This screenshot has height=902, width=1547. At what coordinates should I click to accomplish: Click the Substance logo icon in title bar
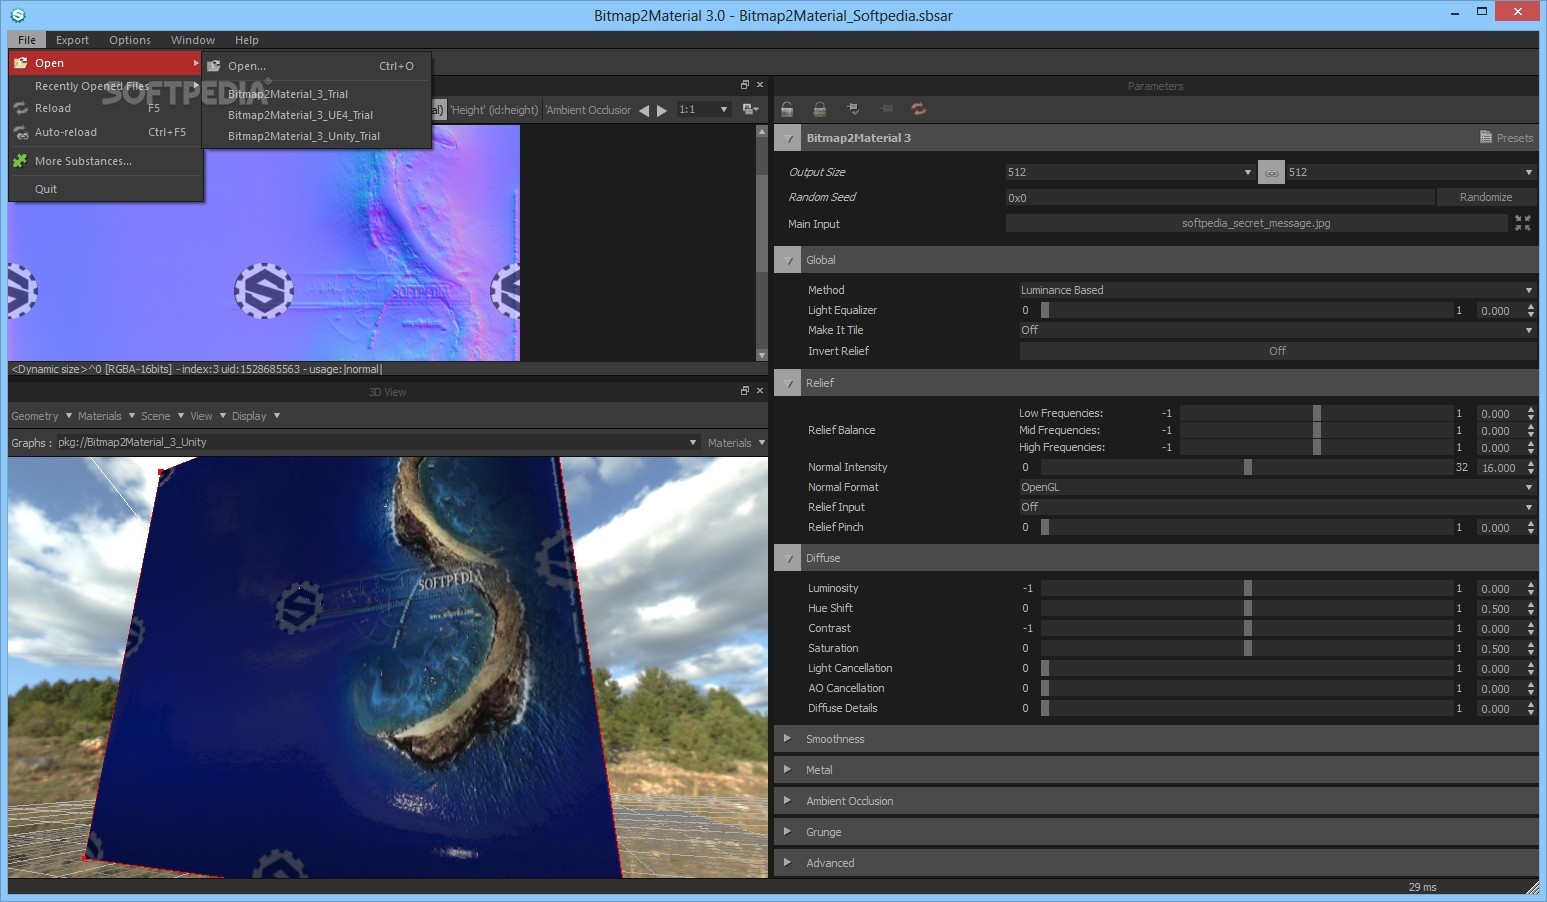pyautogui.click(x=17, y=15)
